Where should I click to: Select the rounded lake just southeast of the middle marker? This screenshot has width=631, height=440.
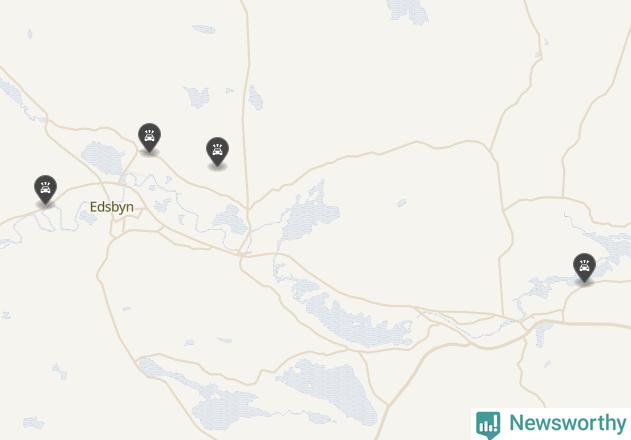tap(231, 219)
